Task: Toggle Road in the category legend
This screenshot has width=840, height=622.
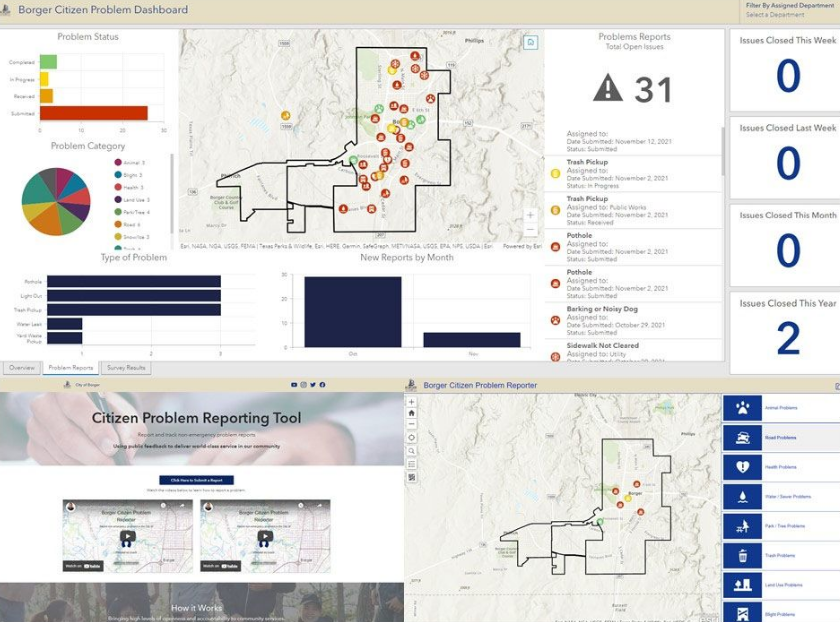Action: pyautogui.click(x=128, y=224)
